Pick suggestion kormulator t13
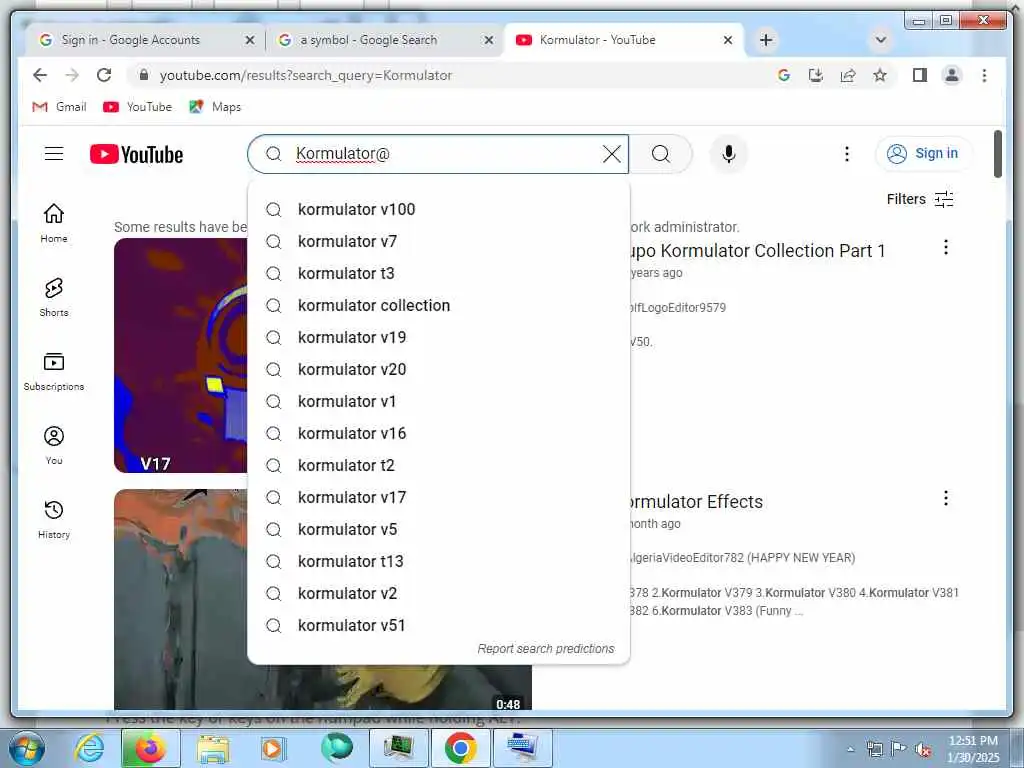 click(x=439, y=562)
